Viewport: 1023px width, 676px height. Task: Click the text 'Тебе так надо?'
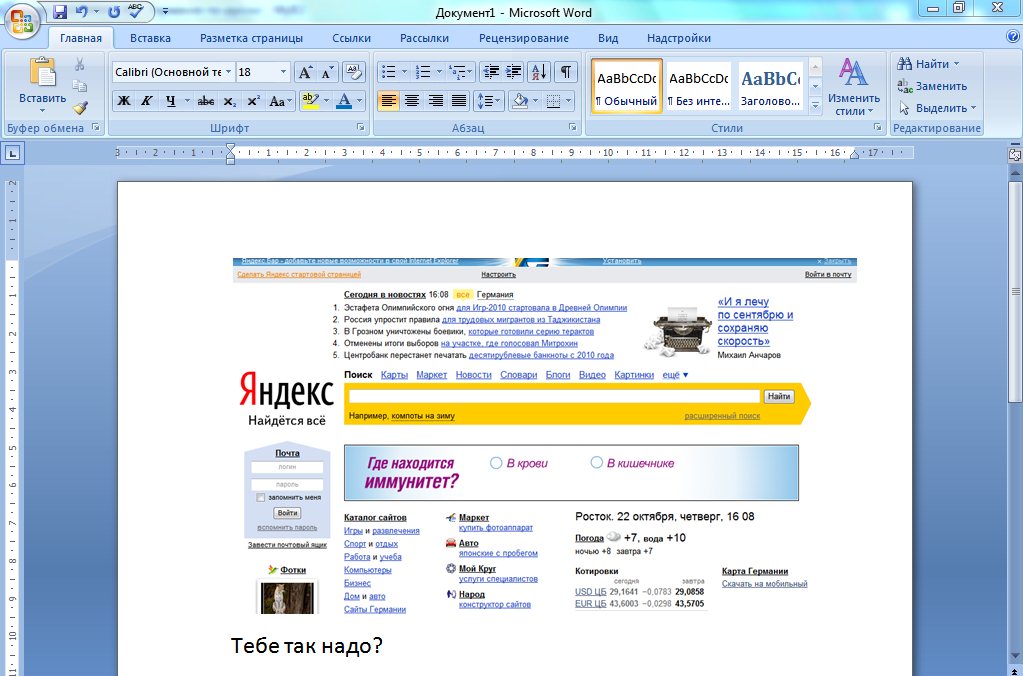click(x=307, y=645)
